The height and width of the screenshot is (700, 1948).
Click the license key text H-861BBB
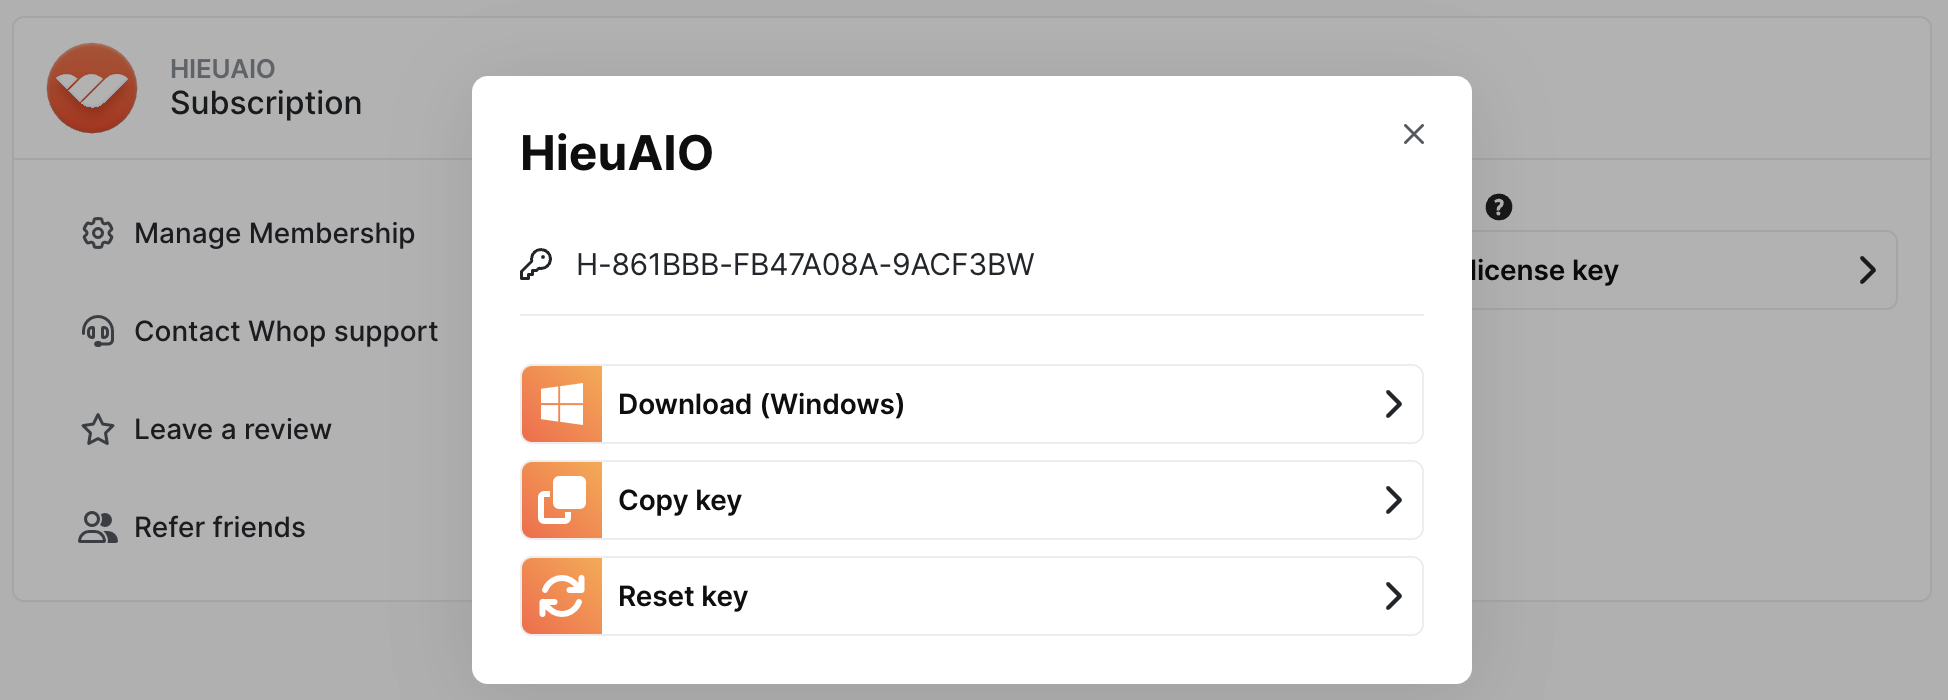point(805,265)
